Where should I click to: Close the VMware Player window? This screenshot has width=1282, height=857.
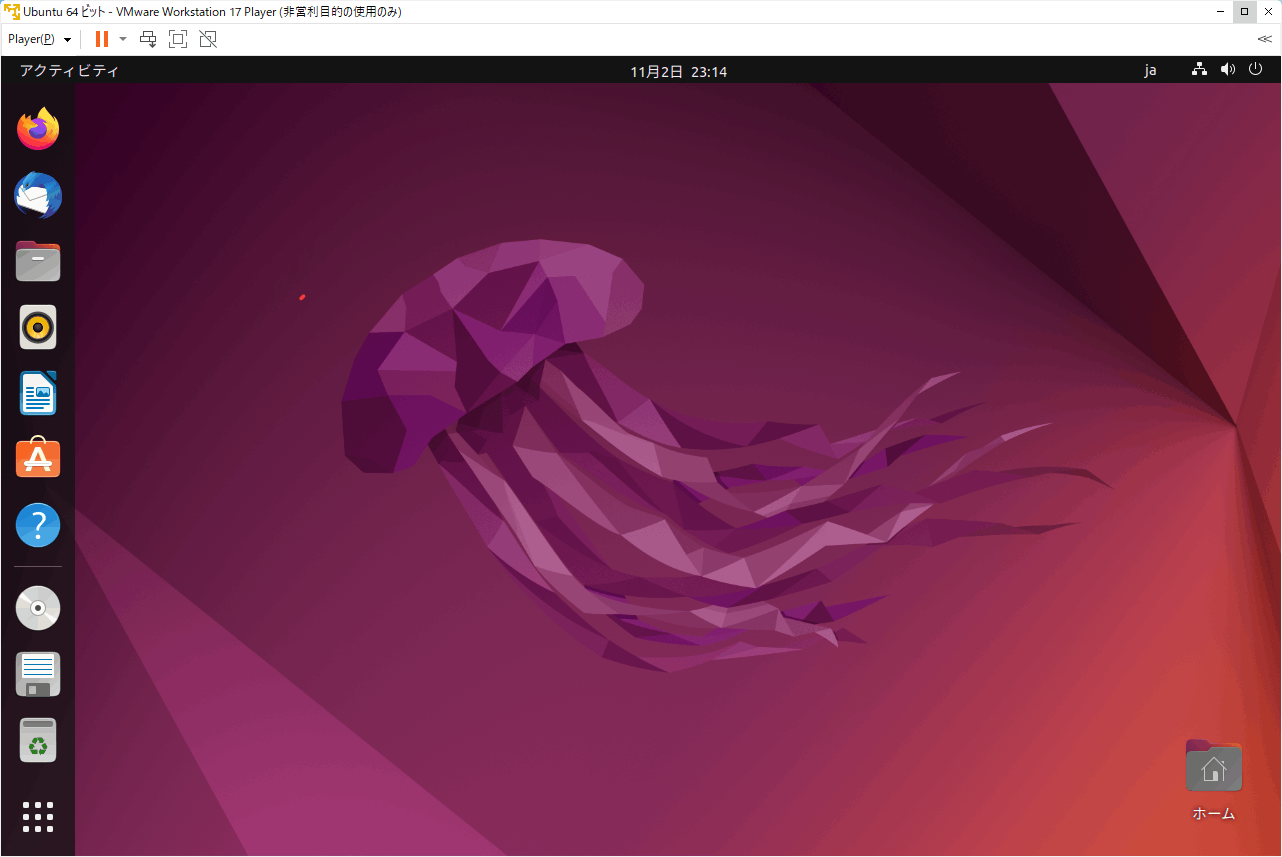1268,12
